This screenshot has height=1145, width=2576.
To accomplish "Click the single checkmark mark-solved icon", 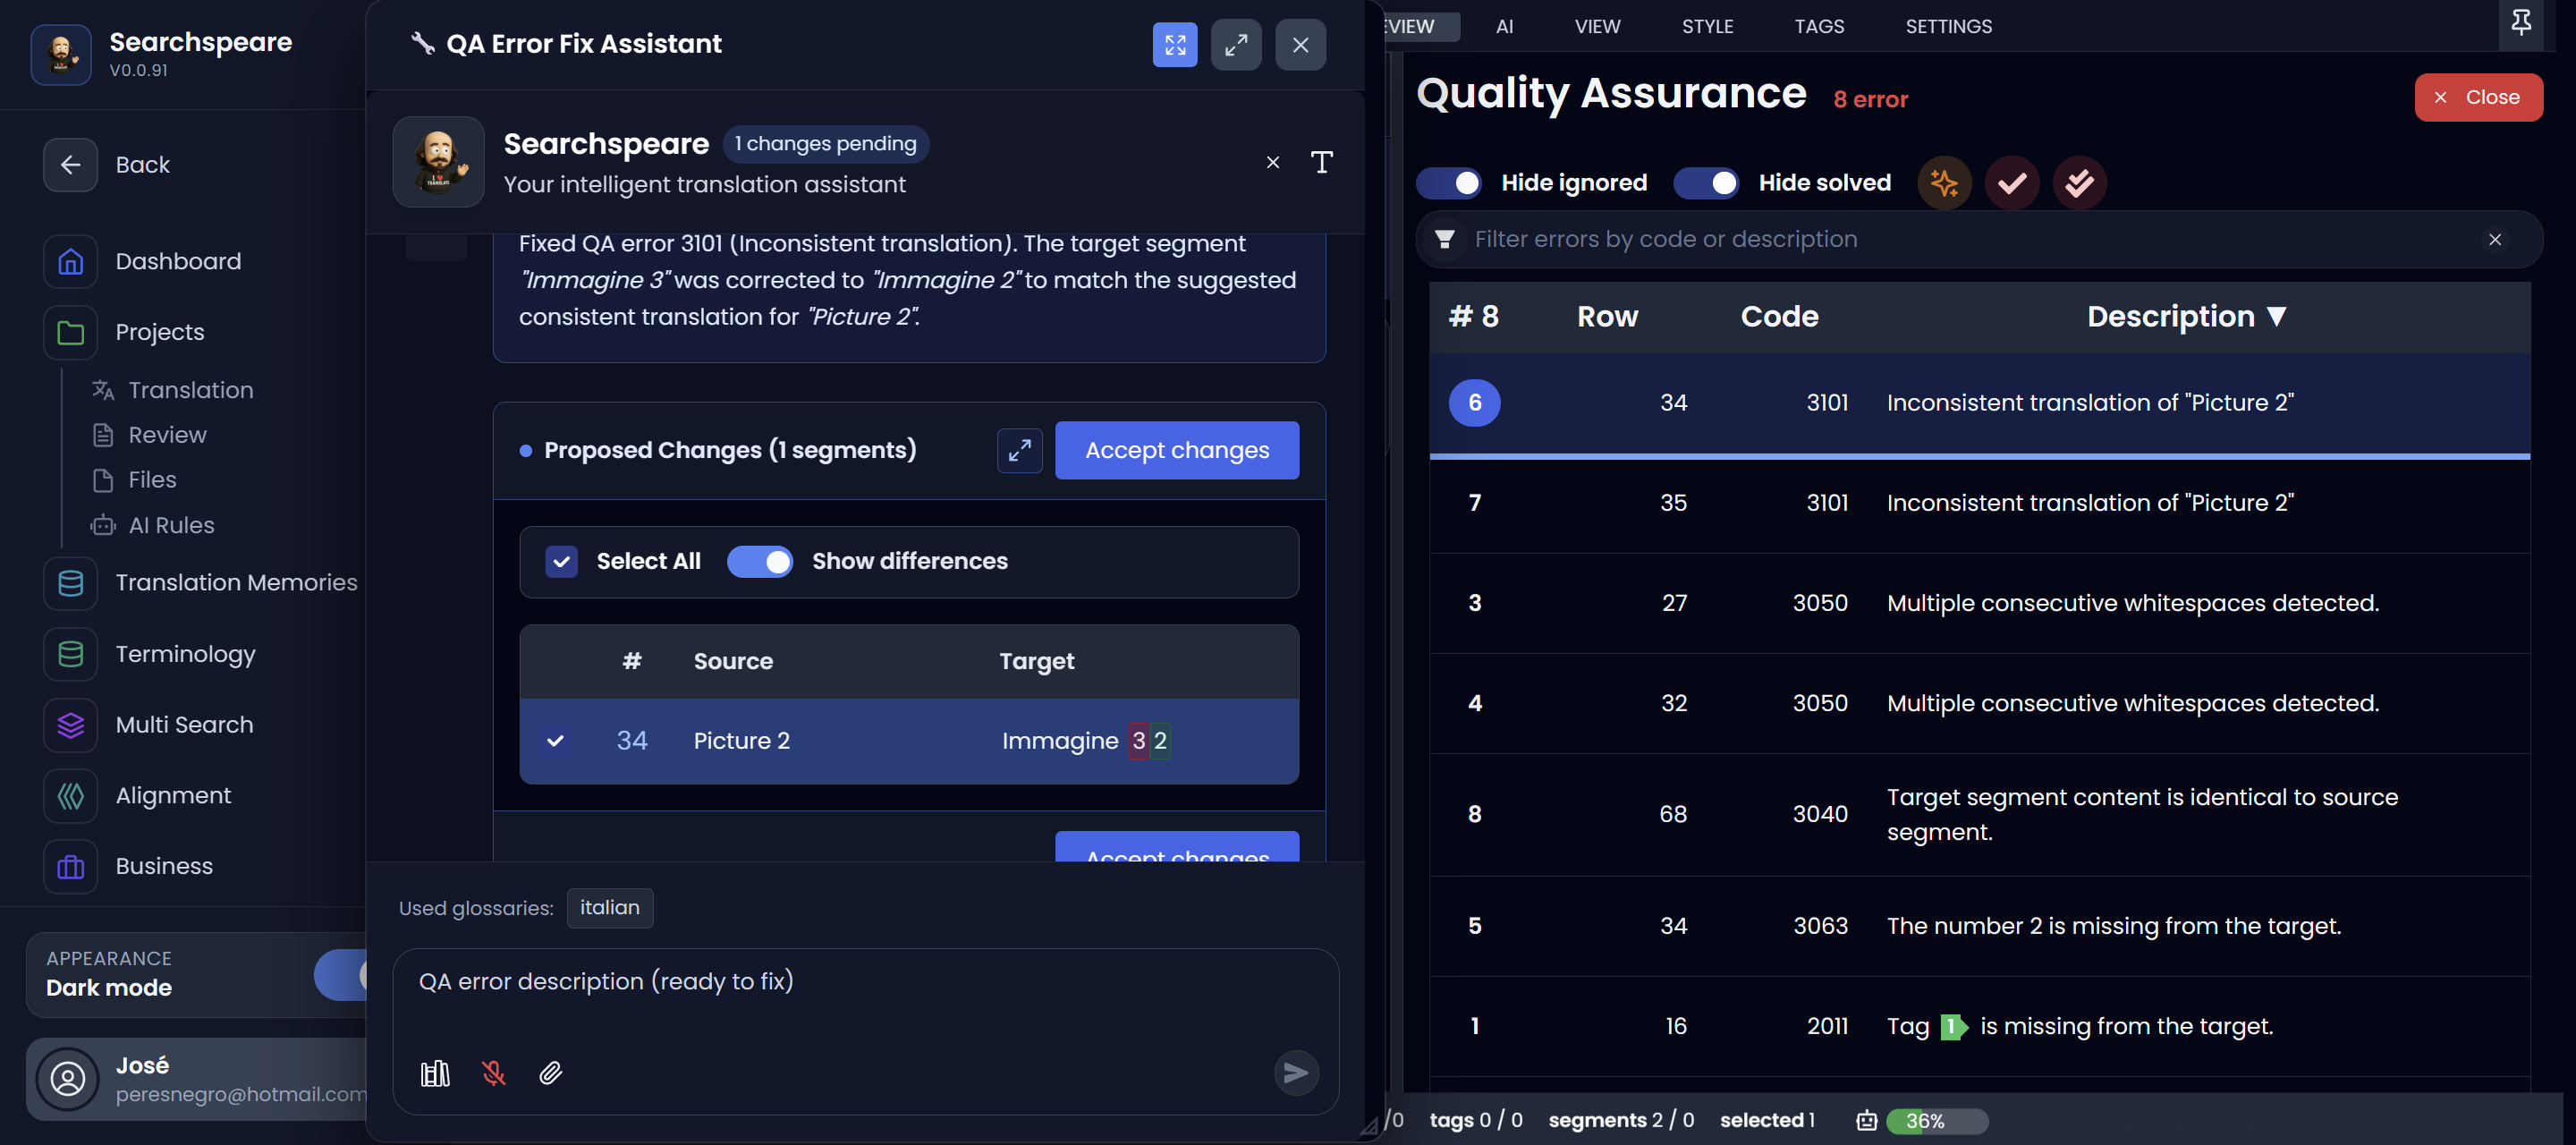I will click(2012, 183).
